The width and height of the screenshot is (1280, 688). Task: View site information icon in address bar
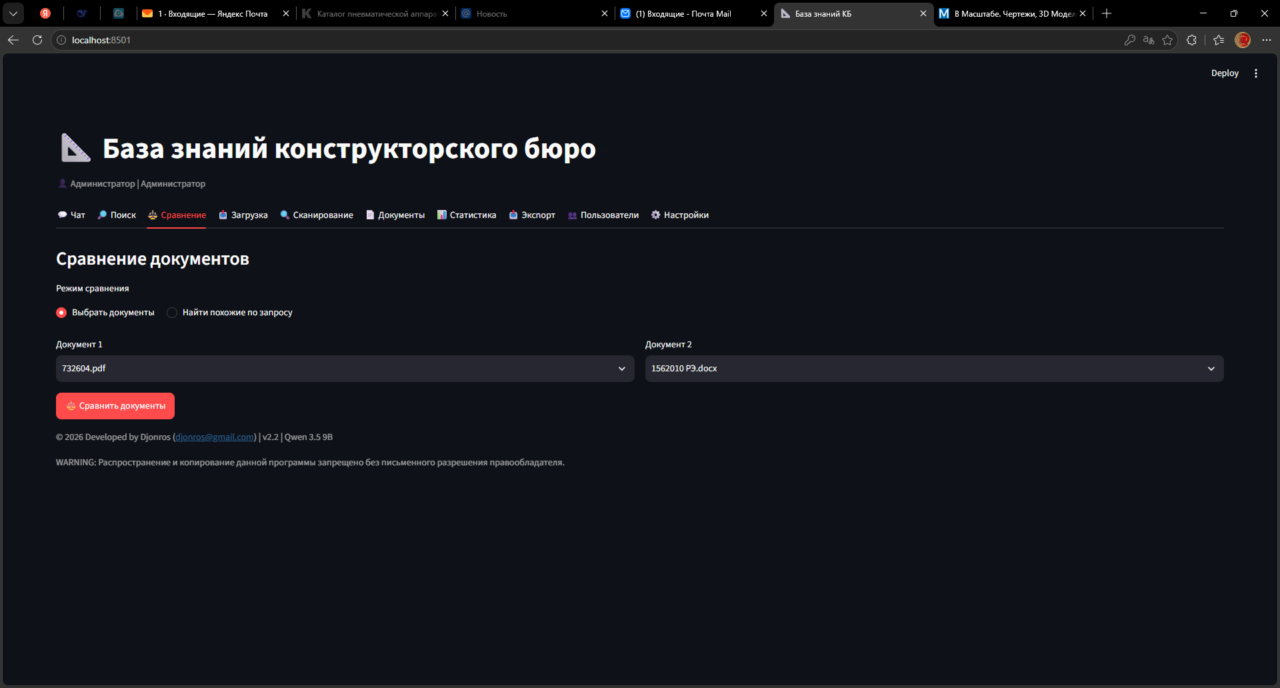pyautogui.click(x=61, y=40)
